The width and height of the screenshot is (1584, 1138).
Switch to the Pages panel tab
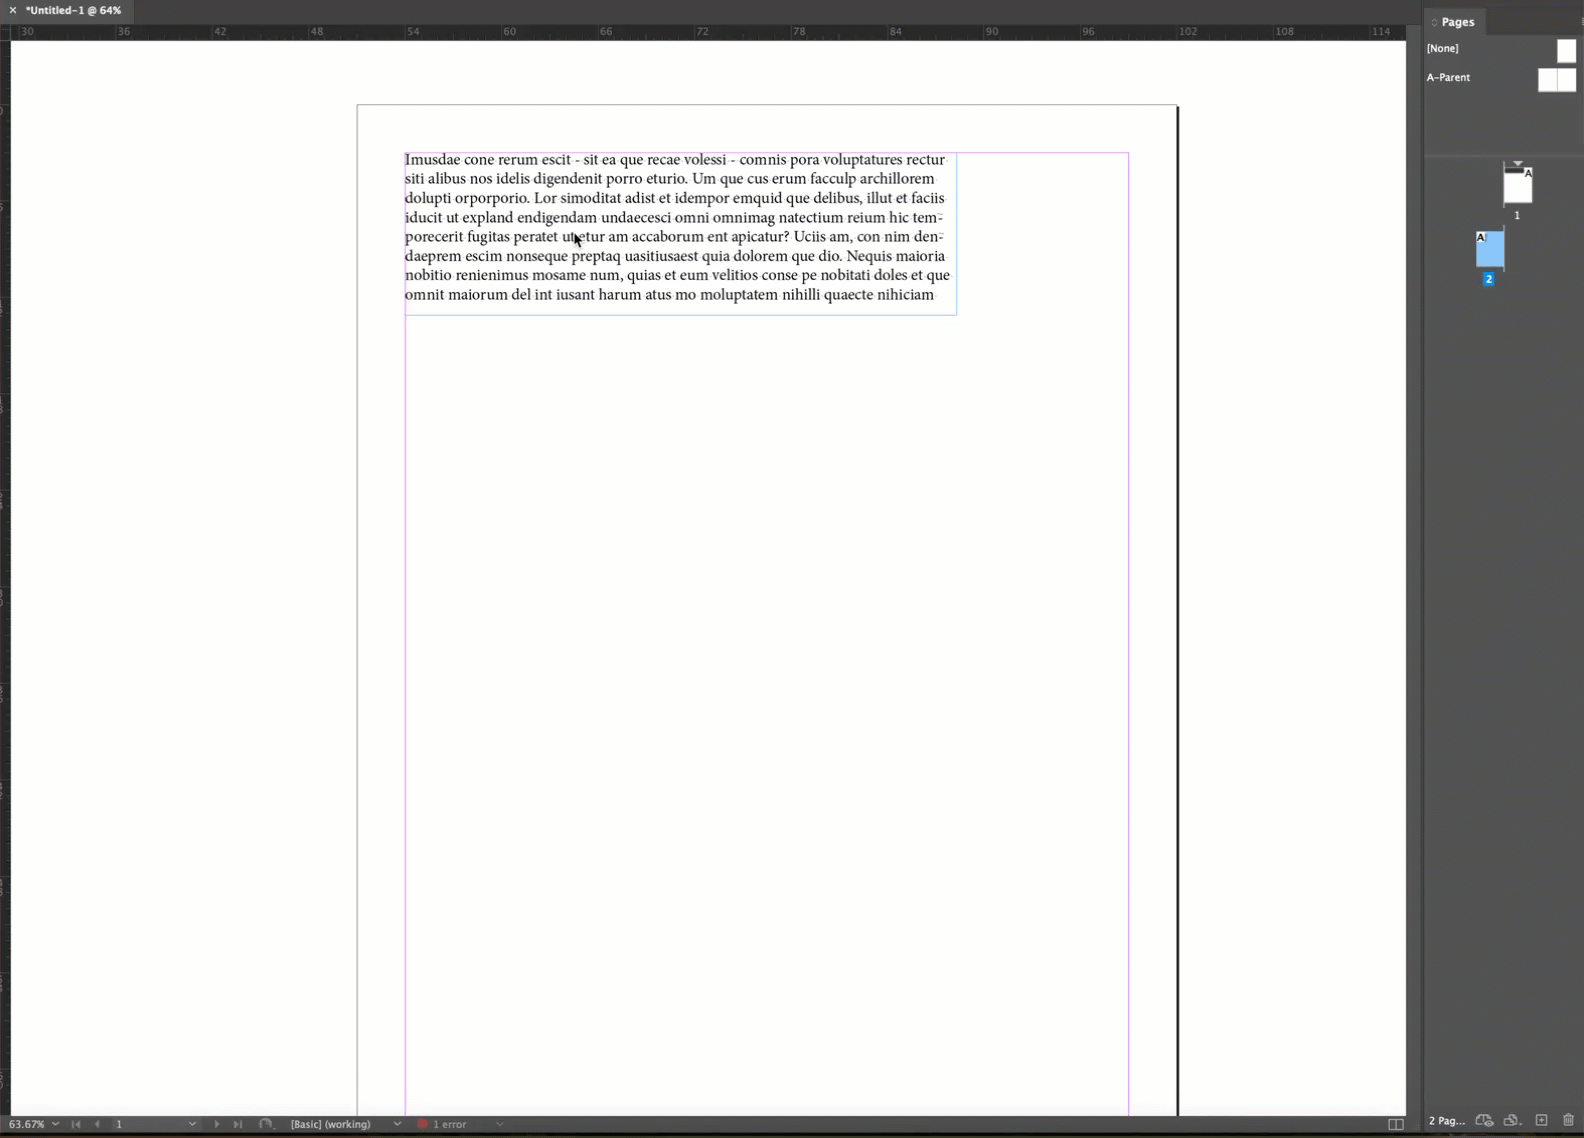point(1457,22)
